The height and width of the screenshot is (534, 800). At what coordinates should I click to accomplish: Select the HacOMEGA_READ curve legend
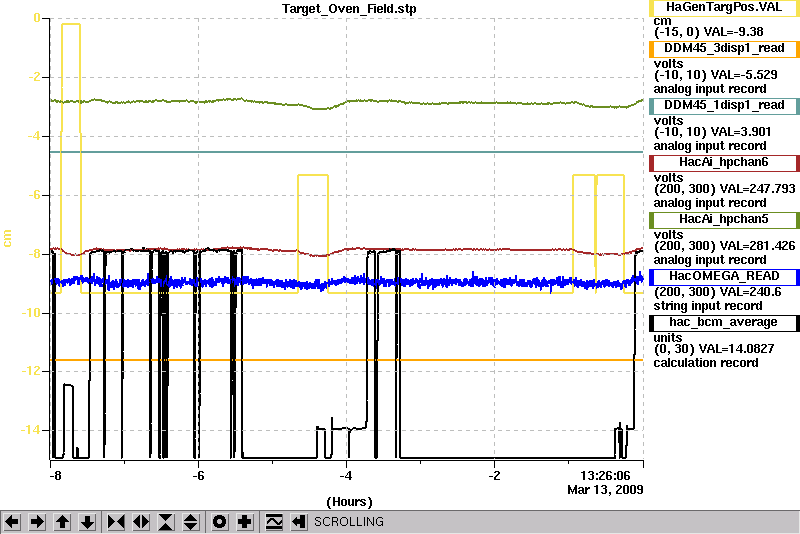(x=724, y=277)
